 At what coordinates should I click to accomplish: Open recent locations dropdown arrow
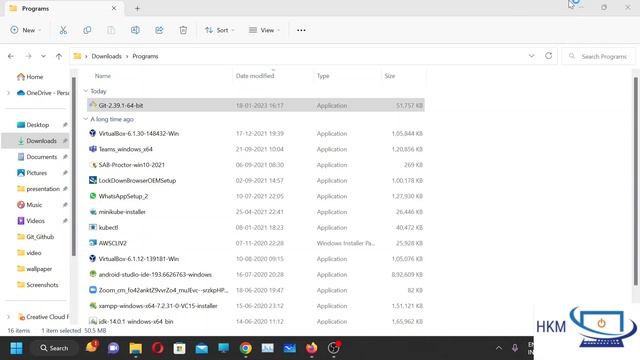click(x=43, y=56)
